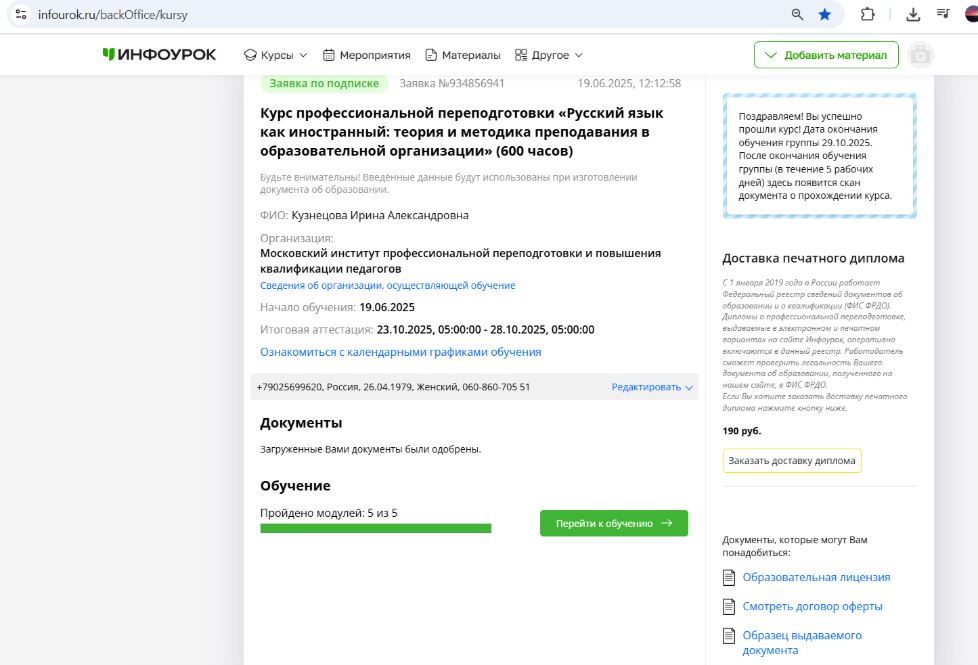Viewport: 978px width, 665px height.
Task: Open the Мероприятия menu item
Action: 366,55
